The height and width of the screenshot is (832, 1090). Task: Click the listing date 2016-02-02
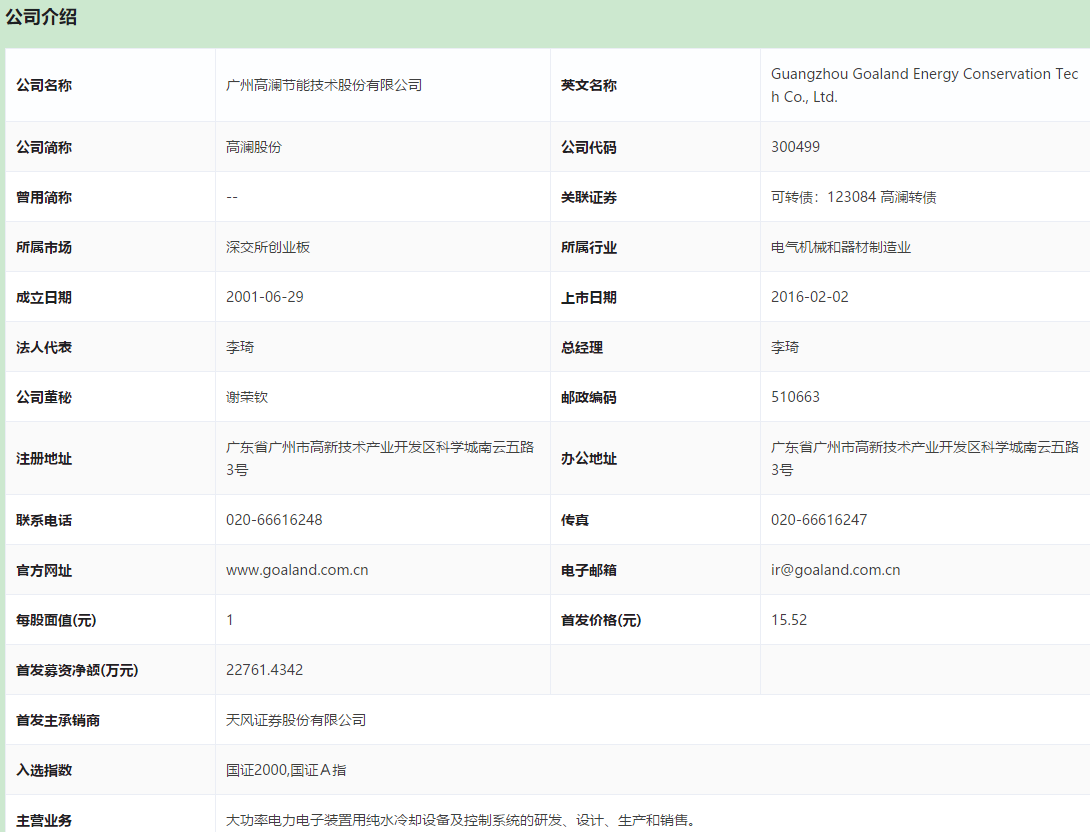point(809,297)
